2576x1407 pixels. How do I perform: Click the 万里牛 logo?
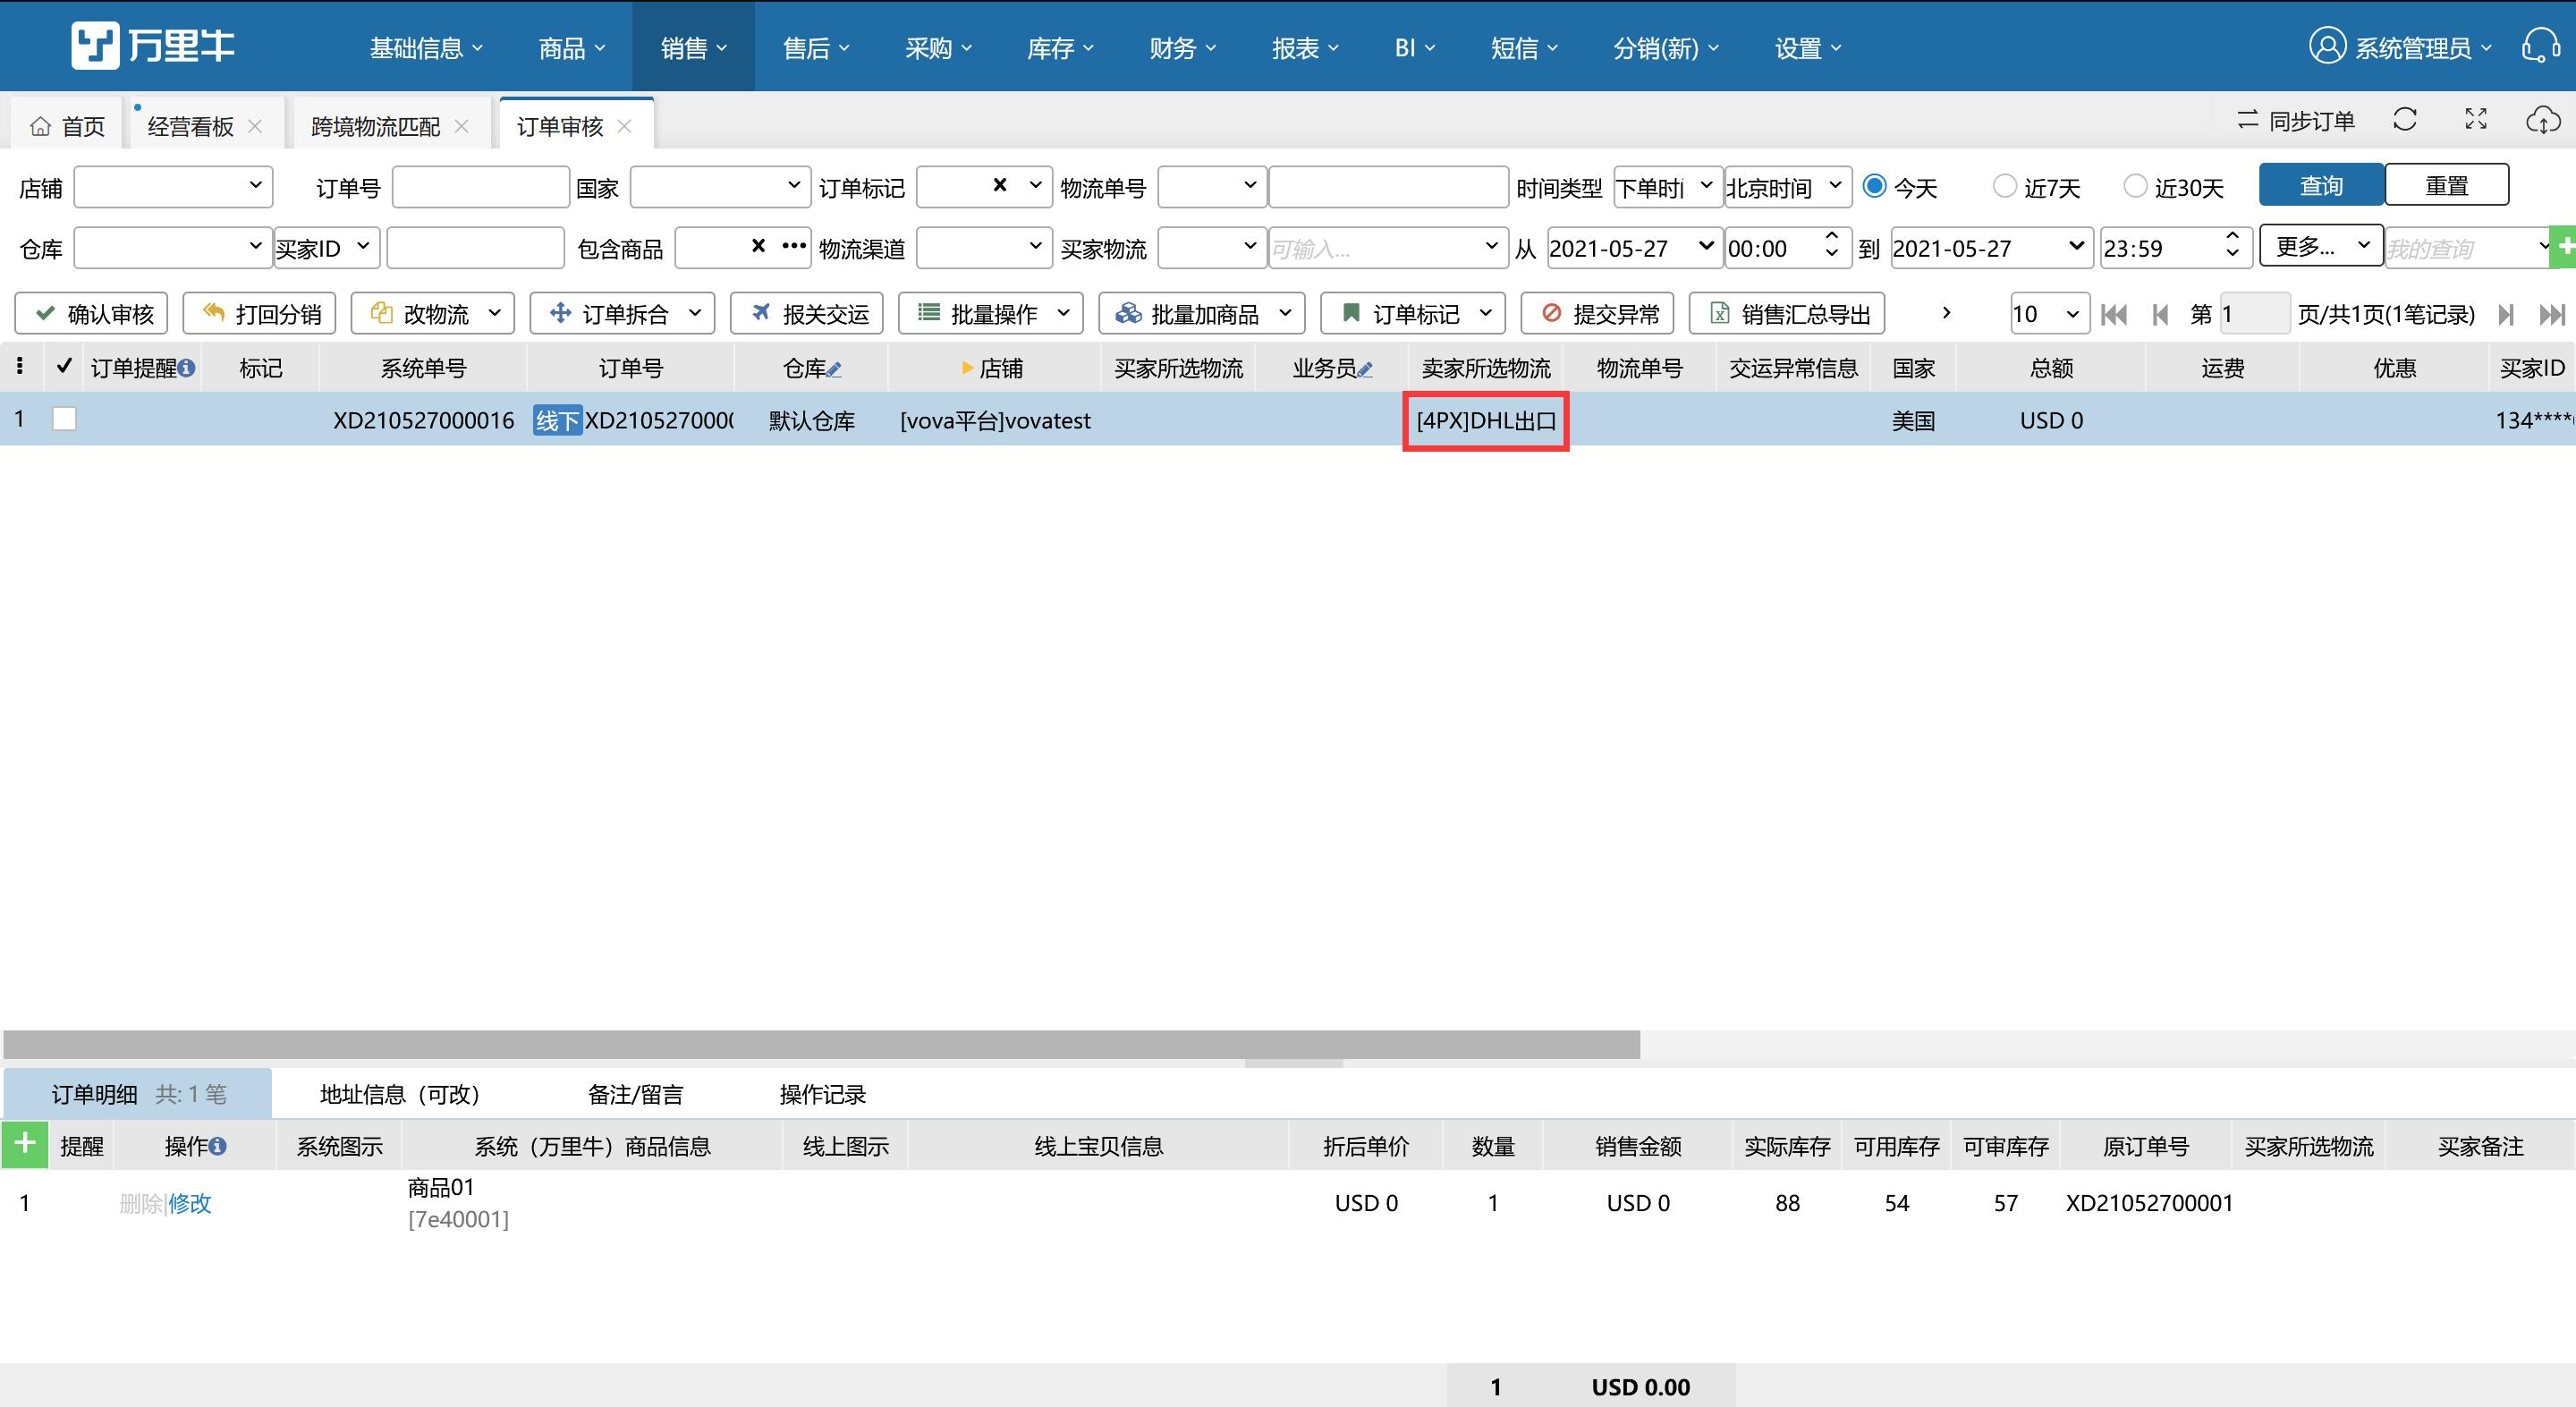tap(153, 46)
